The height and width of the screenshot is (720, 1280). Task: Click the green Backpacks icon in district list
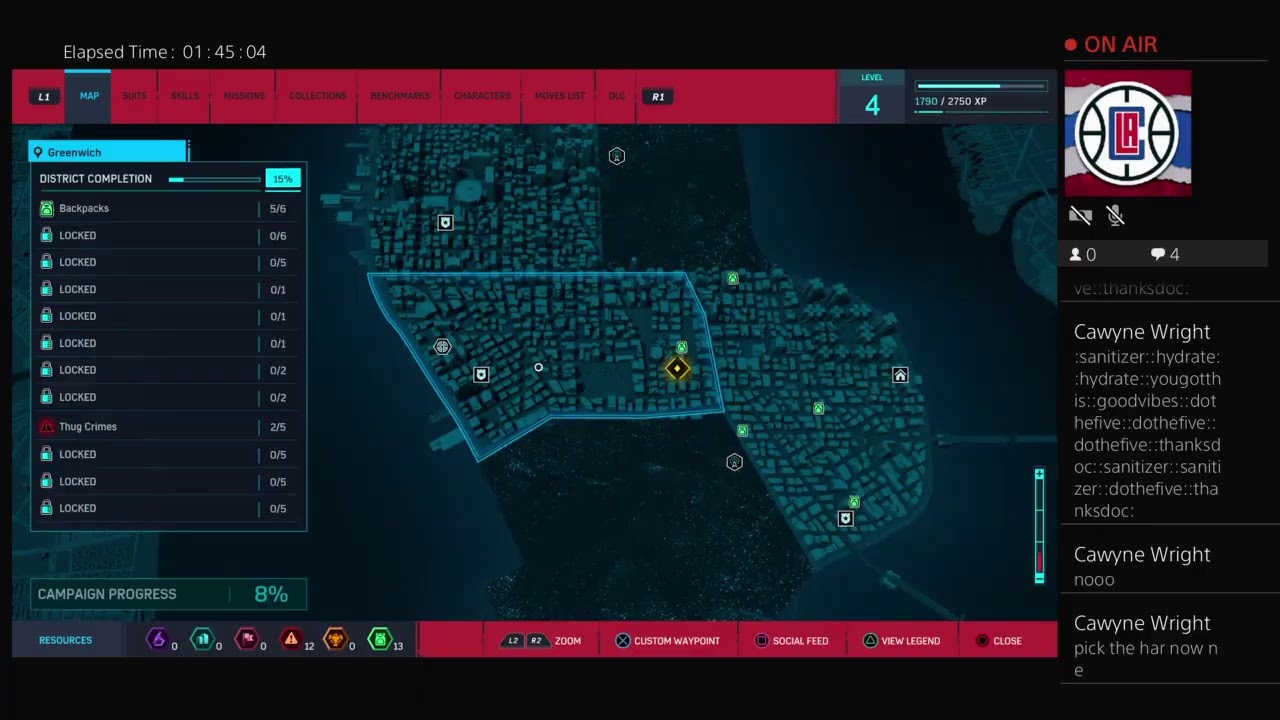pos(46,208)
